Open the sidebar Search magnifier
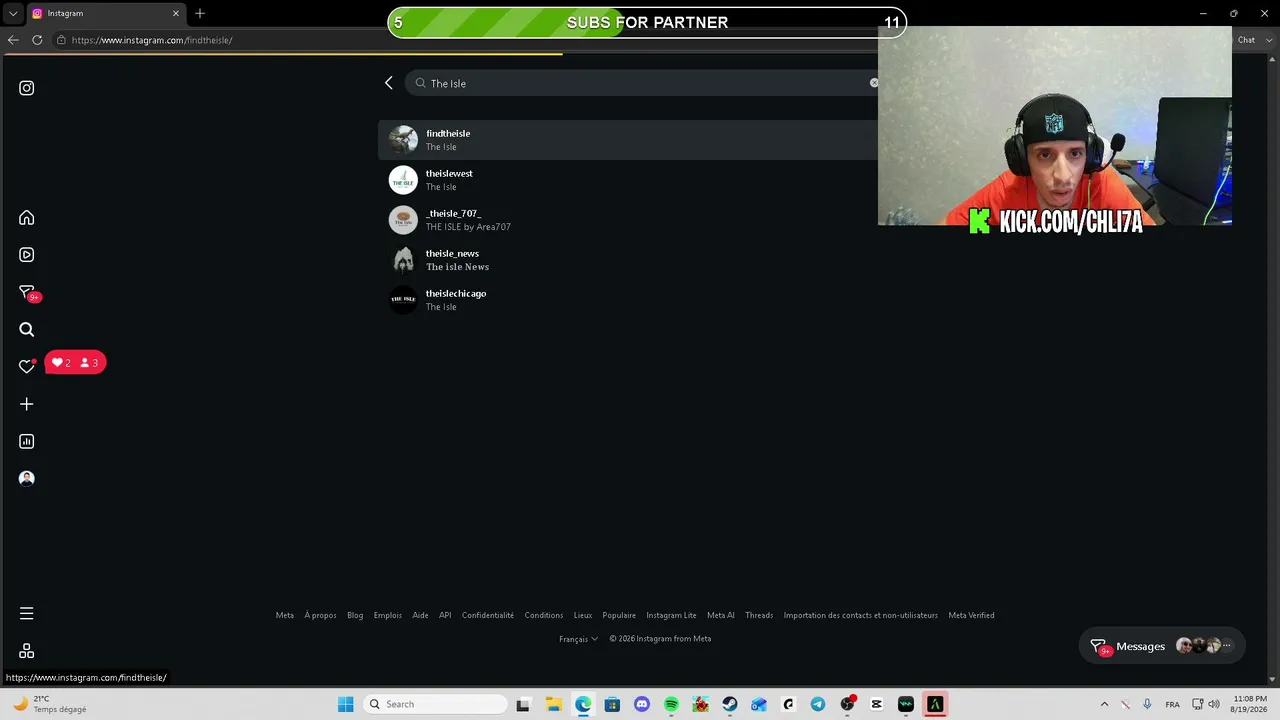The width and height of the screenshot is (1280, 720). [x=27, y=330]
